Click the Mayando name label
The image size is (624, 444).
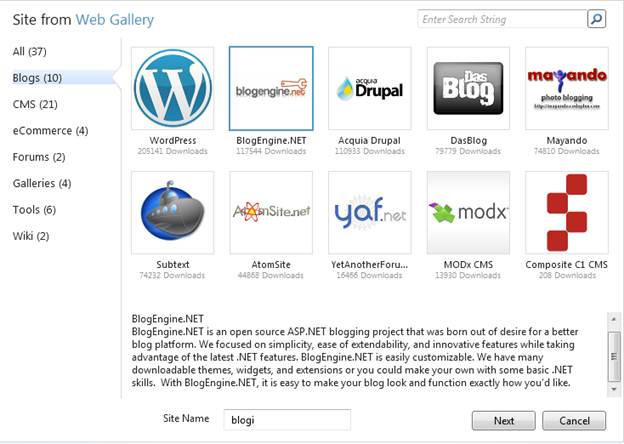tap(567, 140)
